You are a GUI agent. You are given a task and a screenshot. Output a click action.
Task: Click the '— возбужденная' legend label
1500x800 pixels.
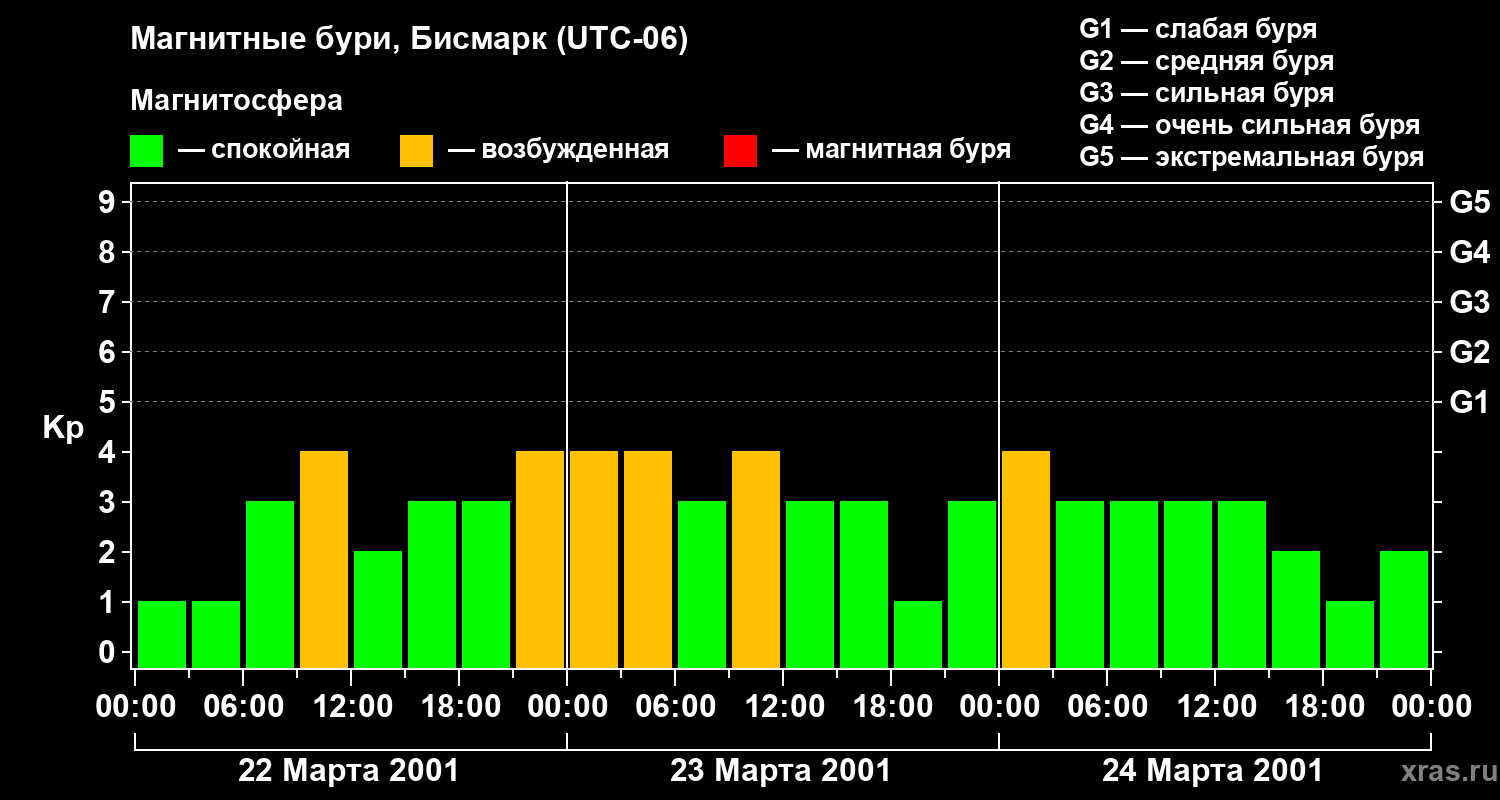tap(559, 150)
